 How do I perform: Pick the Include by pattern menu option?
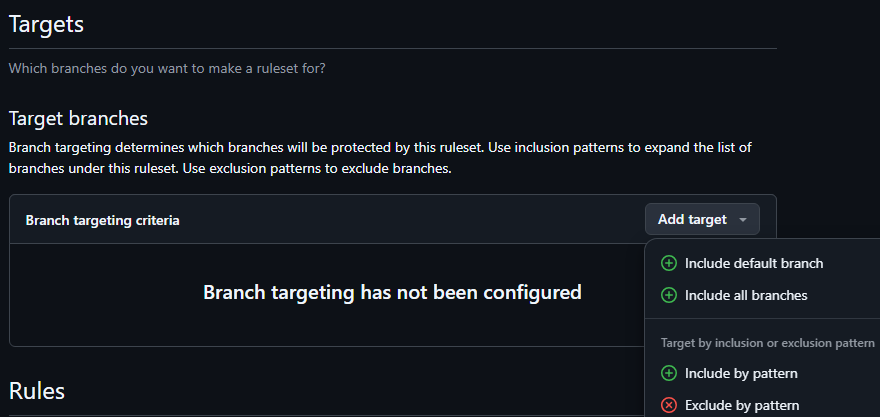coord(764,373)
